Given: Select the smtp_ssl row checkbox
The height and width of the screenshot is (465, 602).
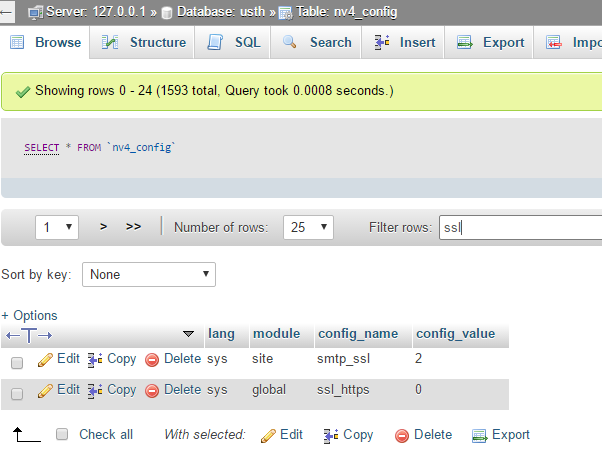Looking at the screenshot, I should point(17,362).
